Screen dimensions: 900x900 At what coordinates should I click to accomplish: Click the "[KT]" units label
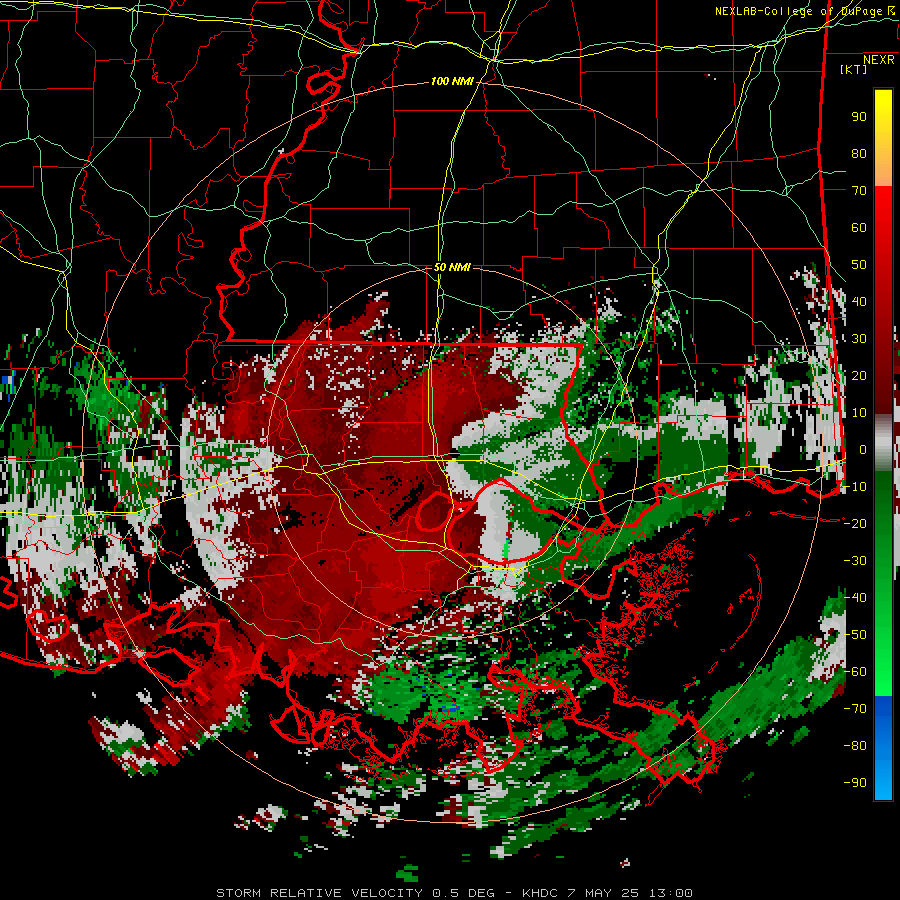click(x=854, y=69)
